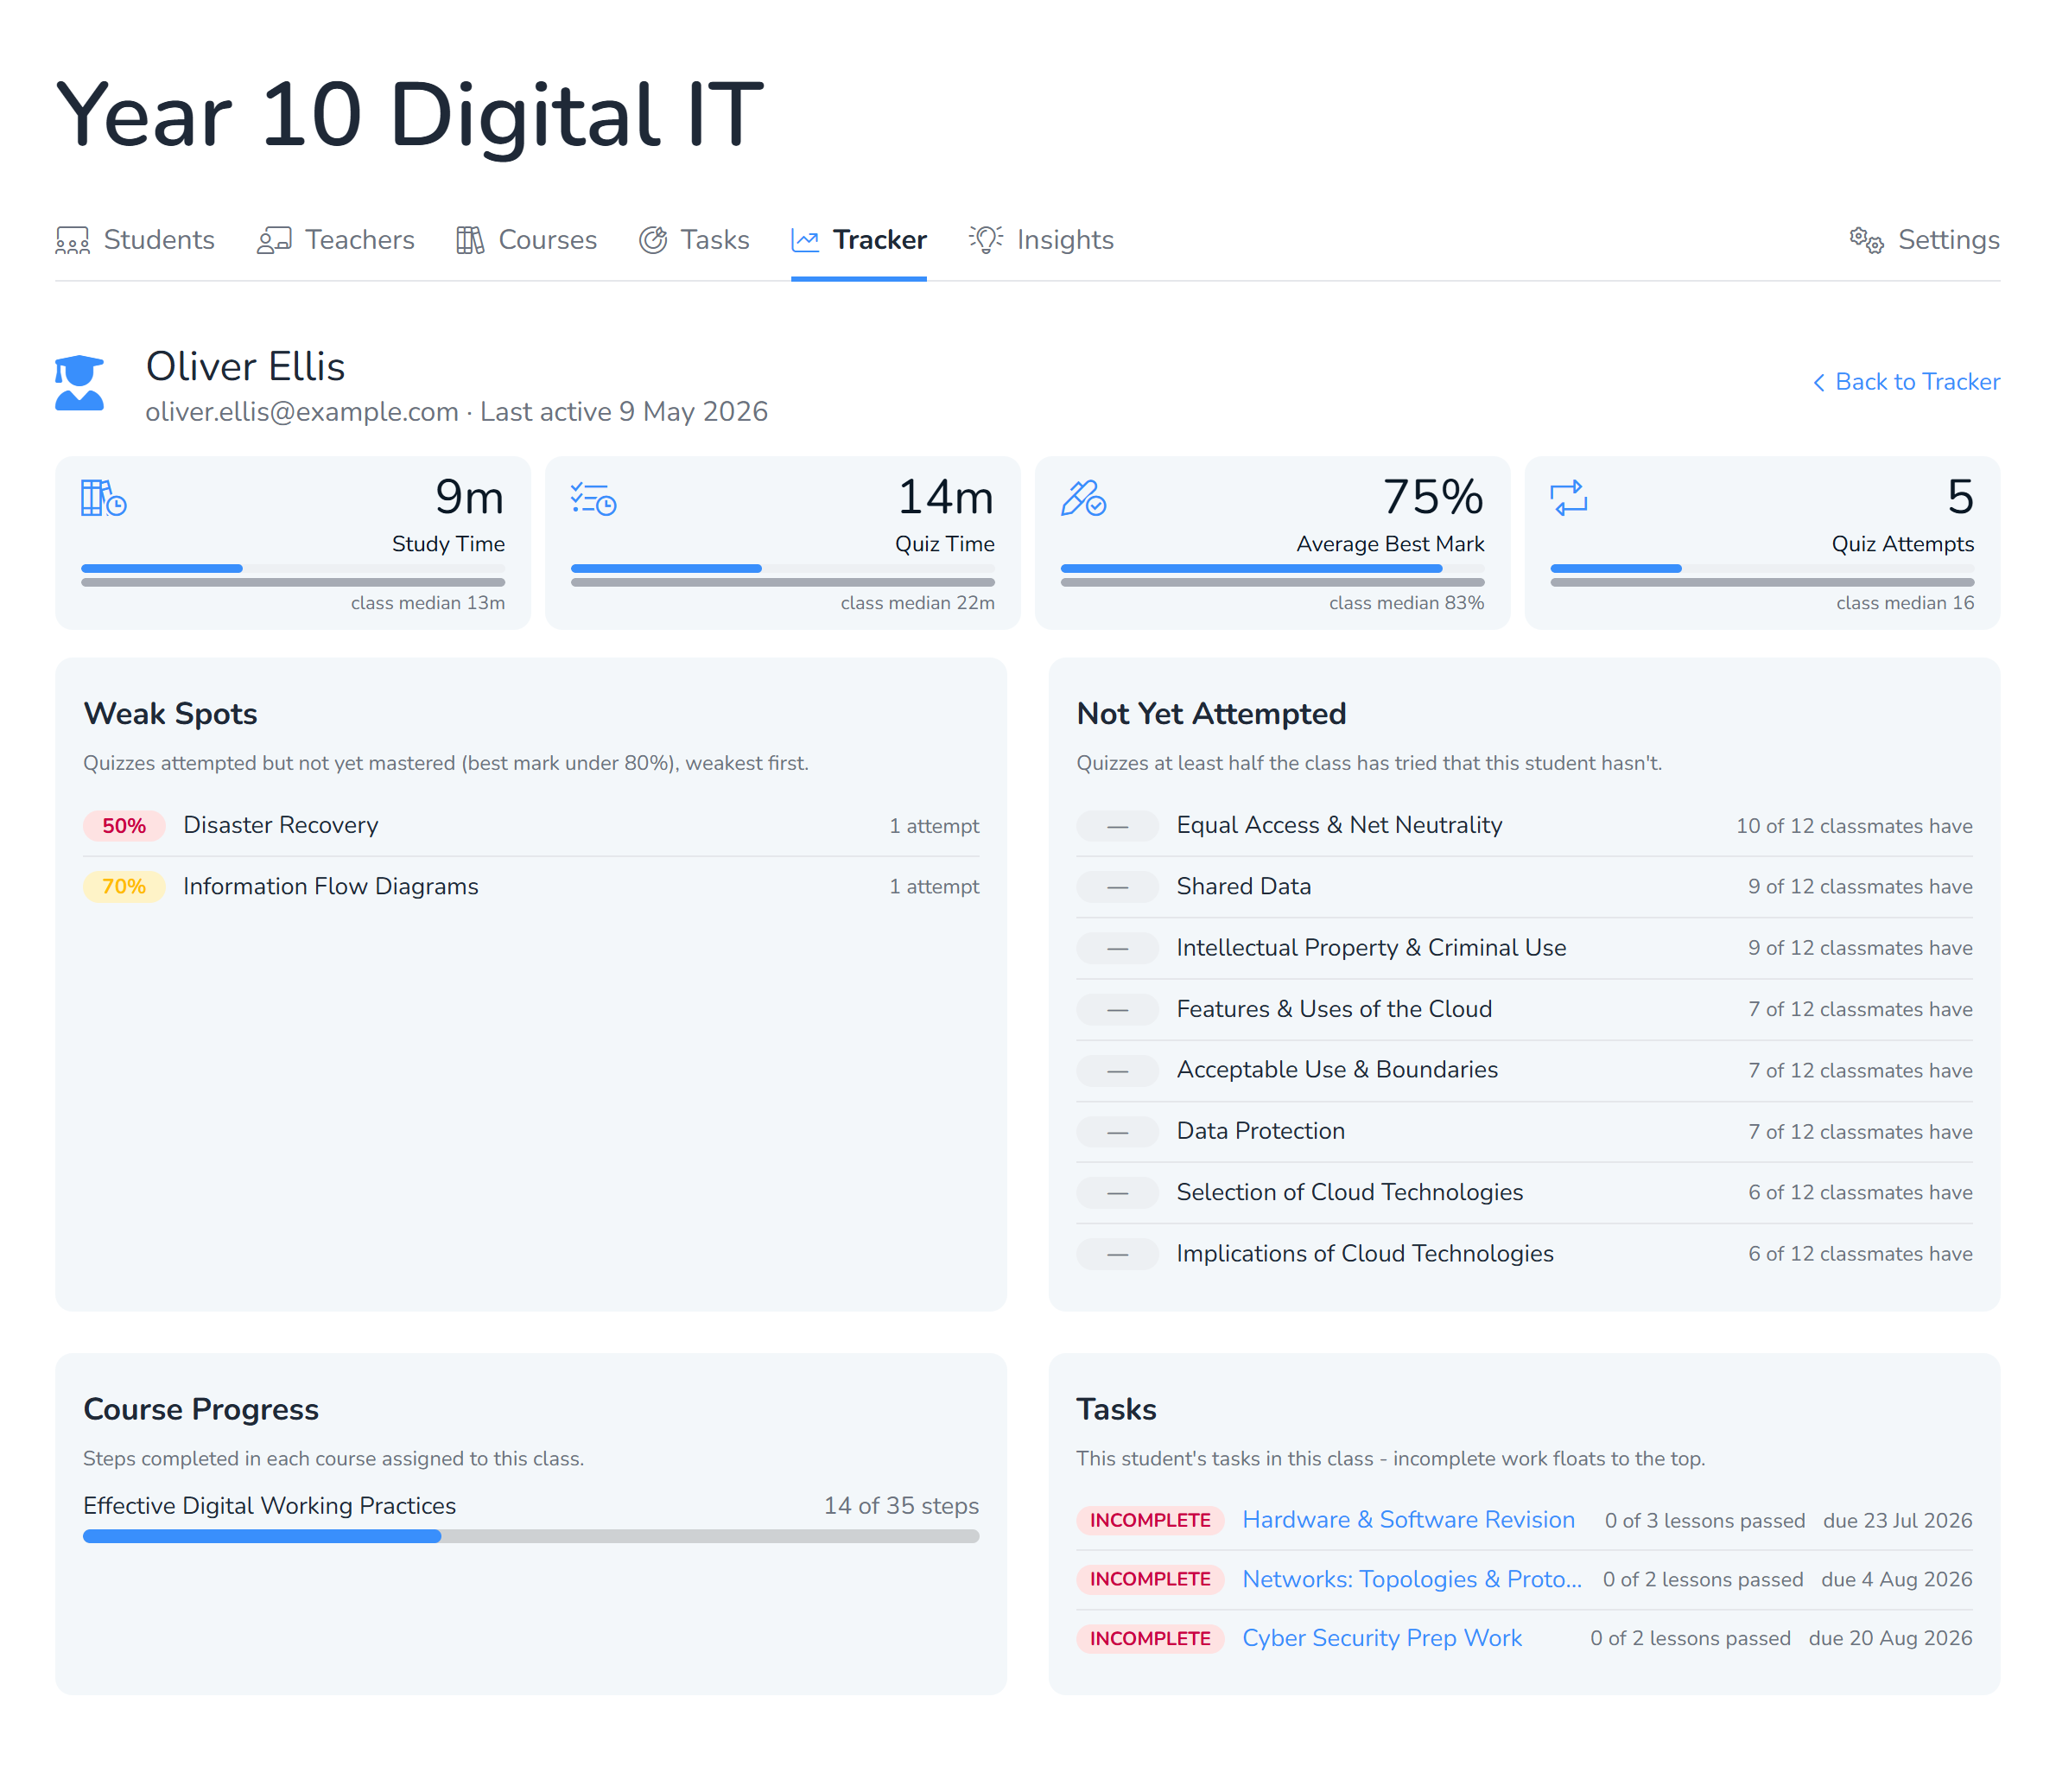Screen dimensions: 2056x1792
Task: Click the Tracker chart icon
Action: click(805, 240)
